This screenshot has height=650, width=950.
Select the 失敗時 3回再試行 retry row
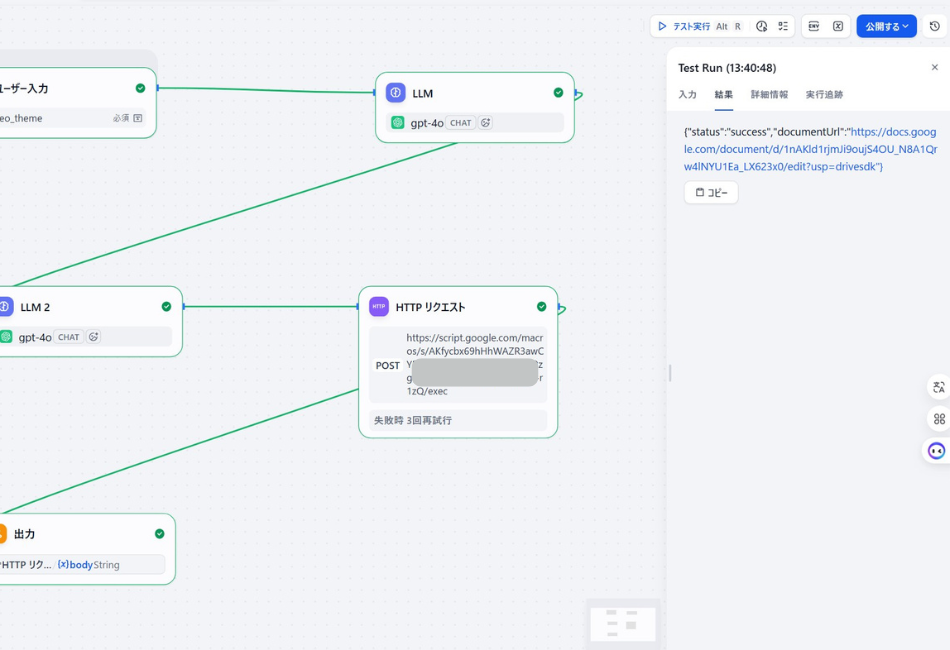[458, 421]
